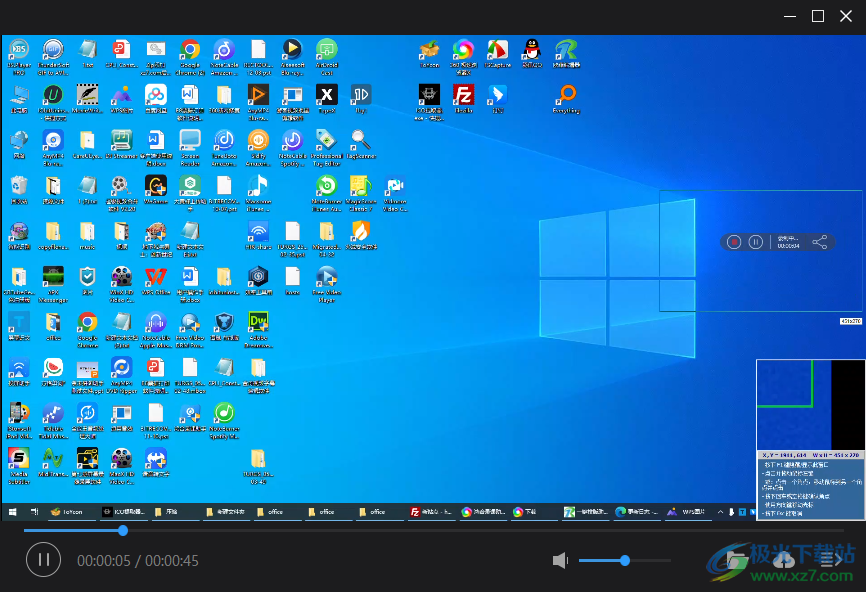866x592 pixels.
Task: Click the red stop recording button
Action: [734, 242]
